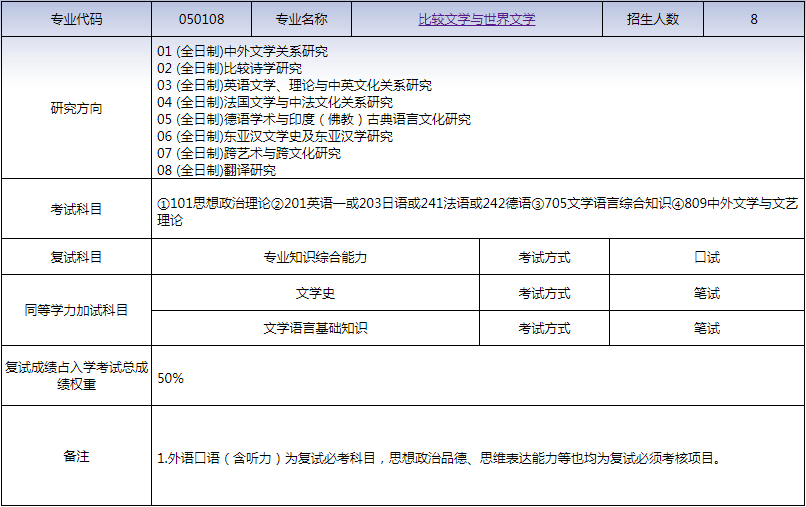Select the 招生人数 label cell
Screen dimensions: 806x507
pos(653,19)
